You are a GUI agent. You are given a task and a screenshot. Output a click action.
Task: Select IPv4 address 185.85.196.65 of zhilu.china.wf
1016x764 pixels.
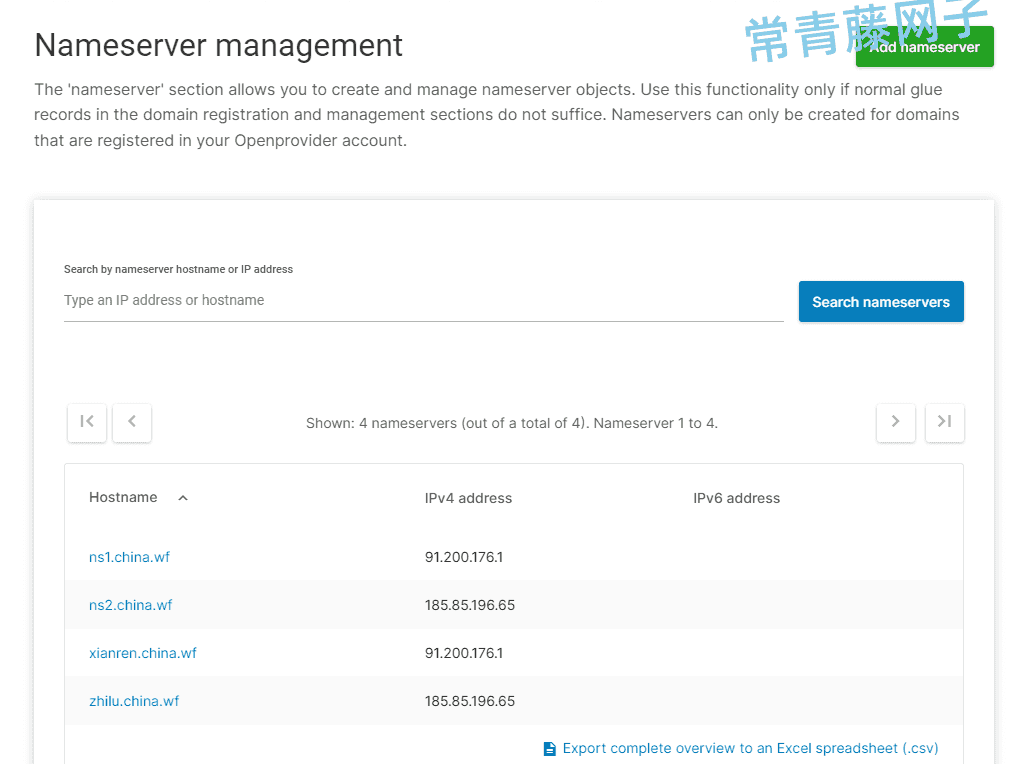pos(470,701)
